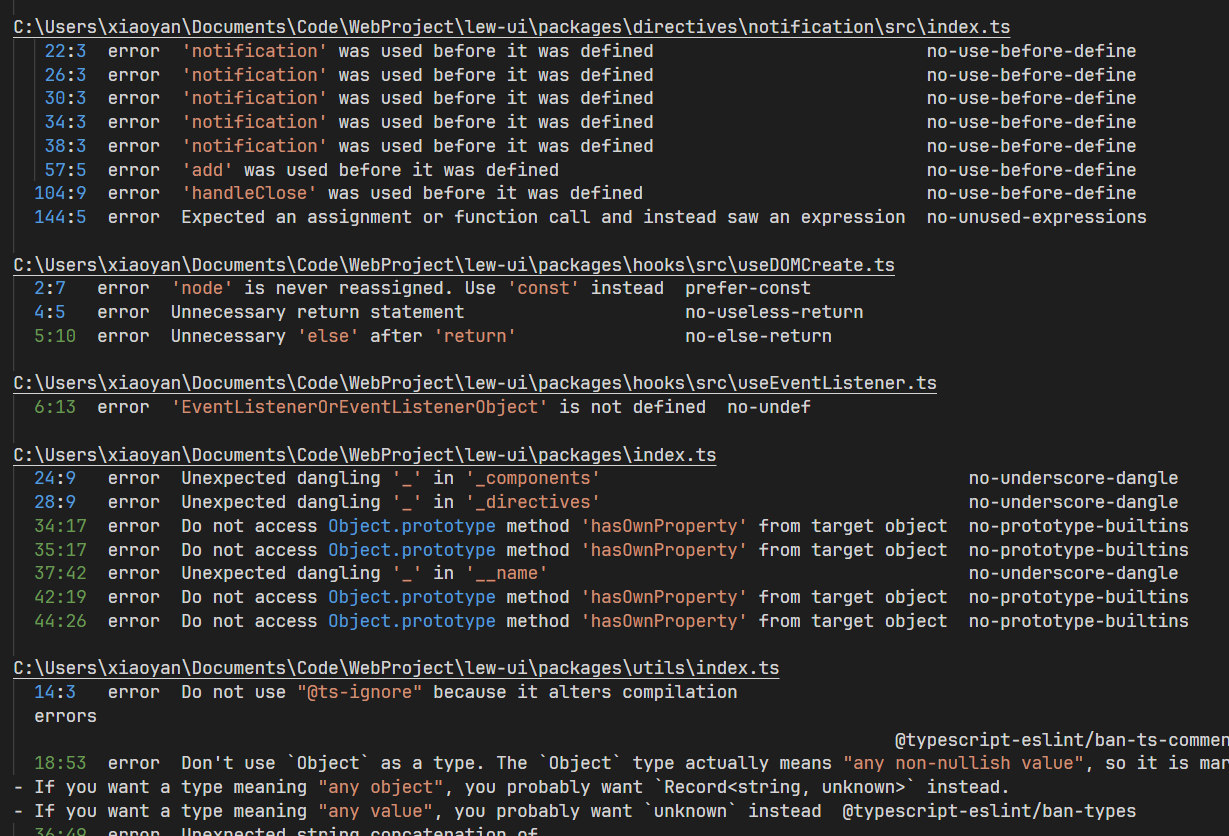Click 'no-prototype-builtins' on the 34:17 row
The height and width of the screenshot is (836, 1229).
point(1079,526)
